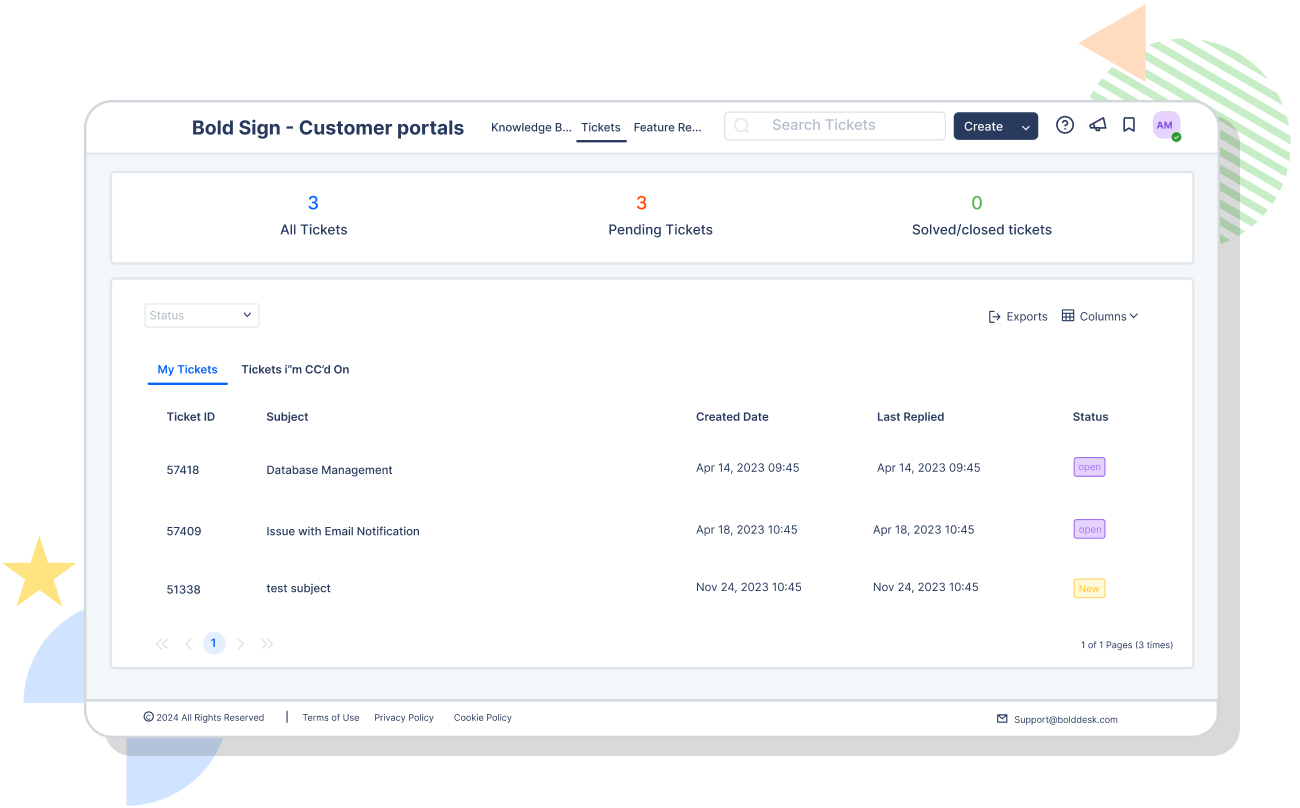Click the Columns grid icon

1068,316
